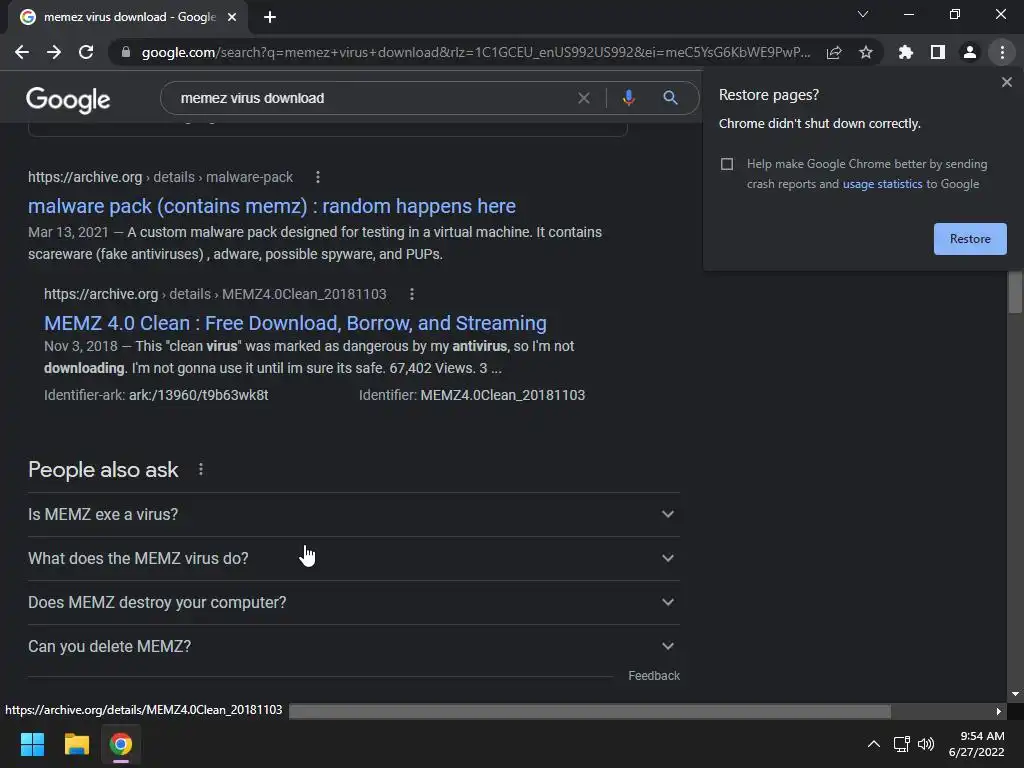Open the Windows Start menu
Image resolution: width=1024 pixels, height=768 pixels.
[x=32, y=744]
